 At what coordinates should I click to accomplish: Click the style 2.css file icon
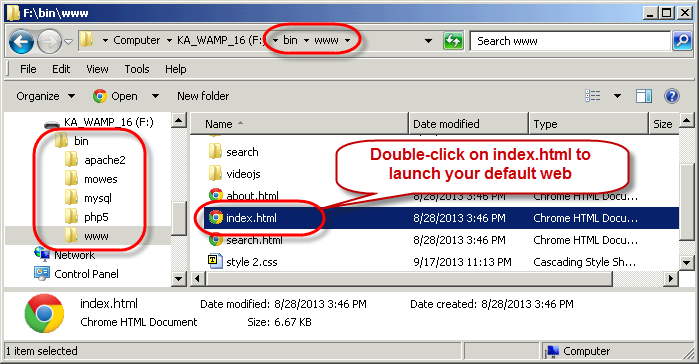(x=215, y=261)
